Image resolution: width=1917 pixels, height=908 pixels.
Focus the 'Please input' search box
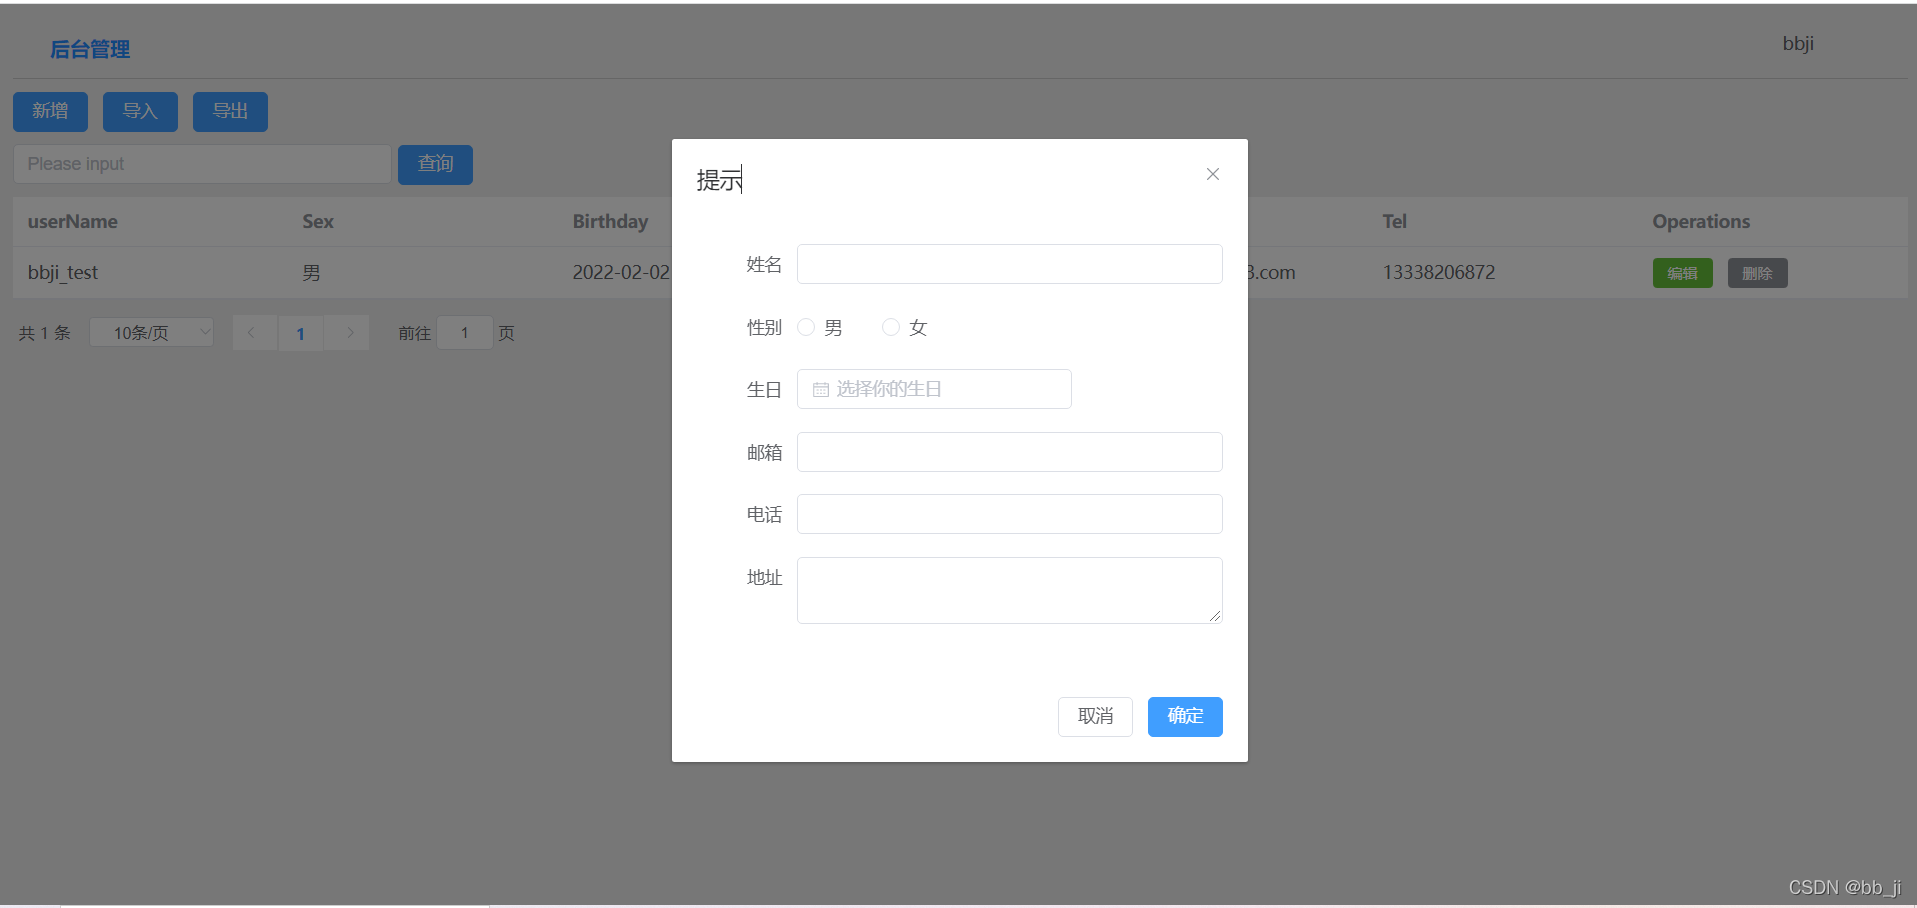tap(202, 164)
